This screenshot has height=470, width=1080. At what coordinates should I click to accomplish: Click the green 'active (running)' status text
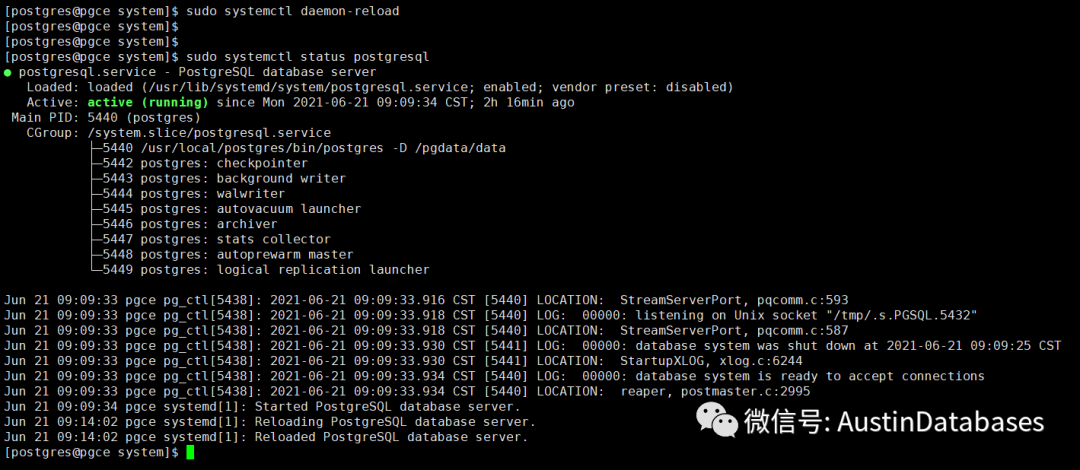coord(147,103)
